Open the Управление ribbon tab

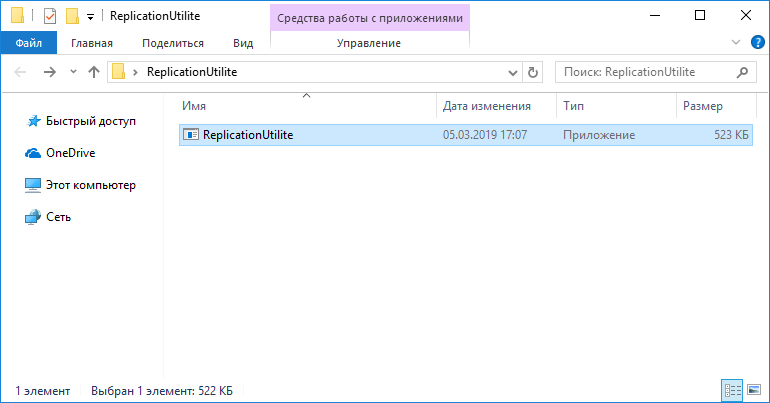click(x=369, y=43)
